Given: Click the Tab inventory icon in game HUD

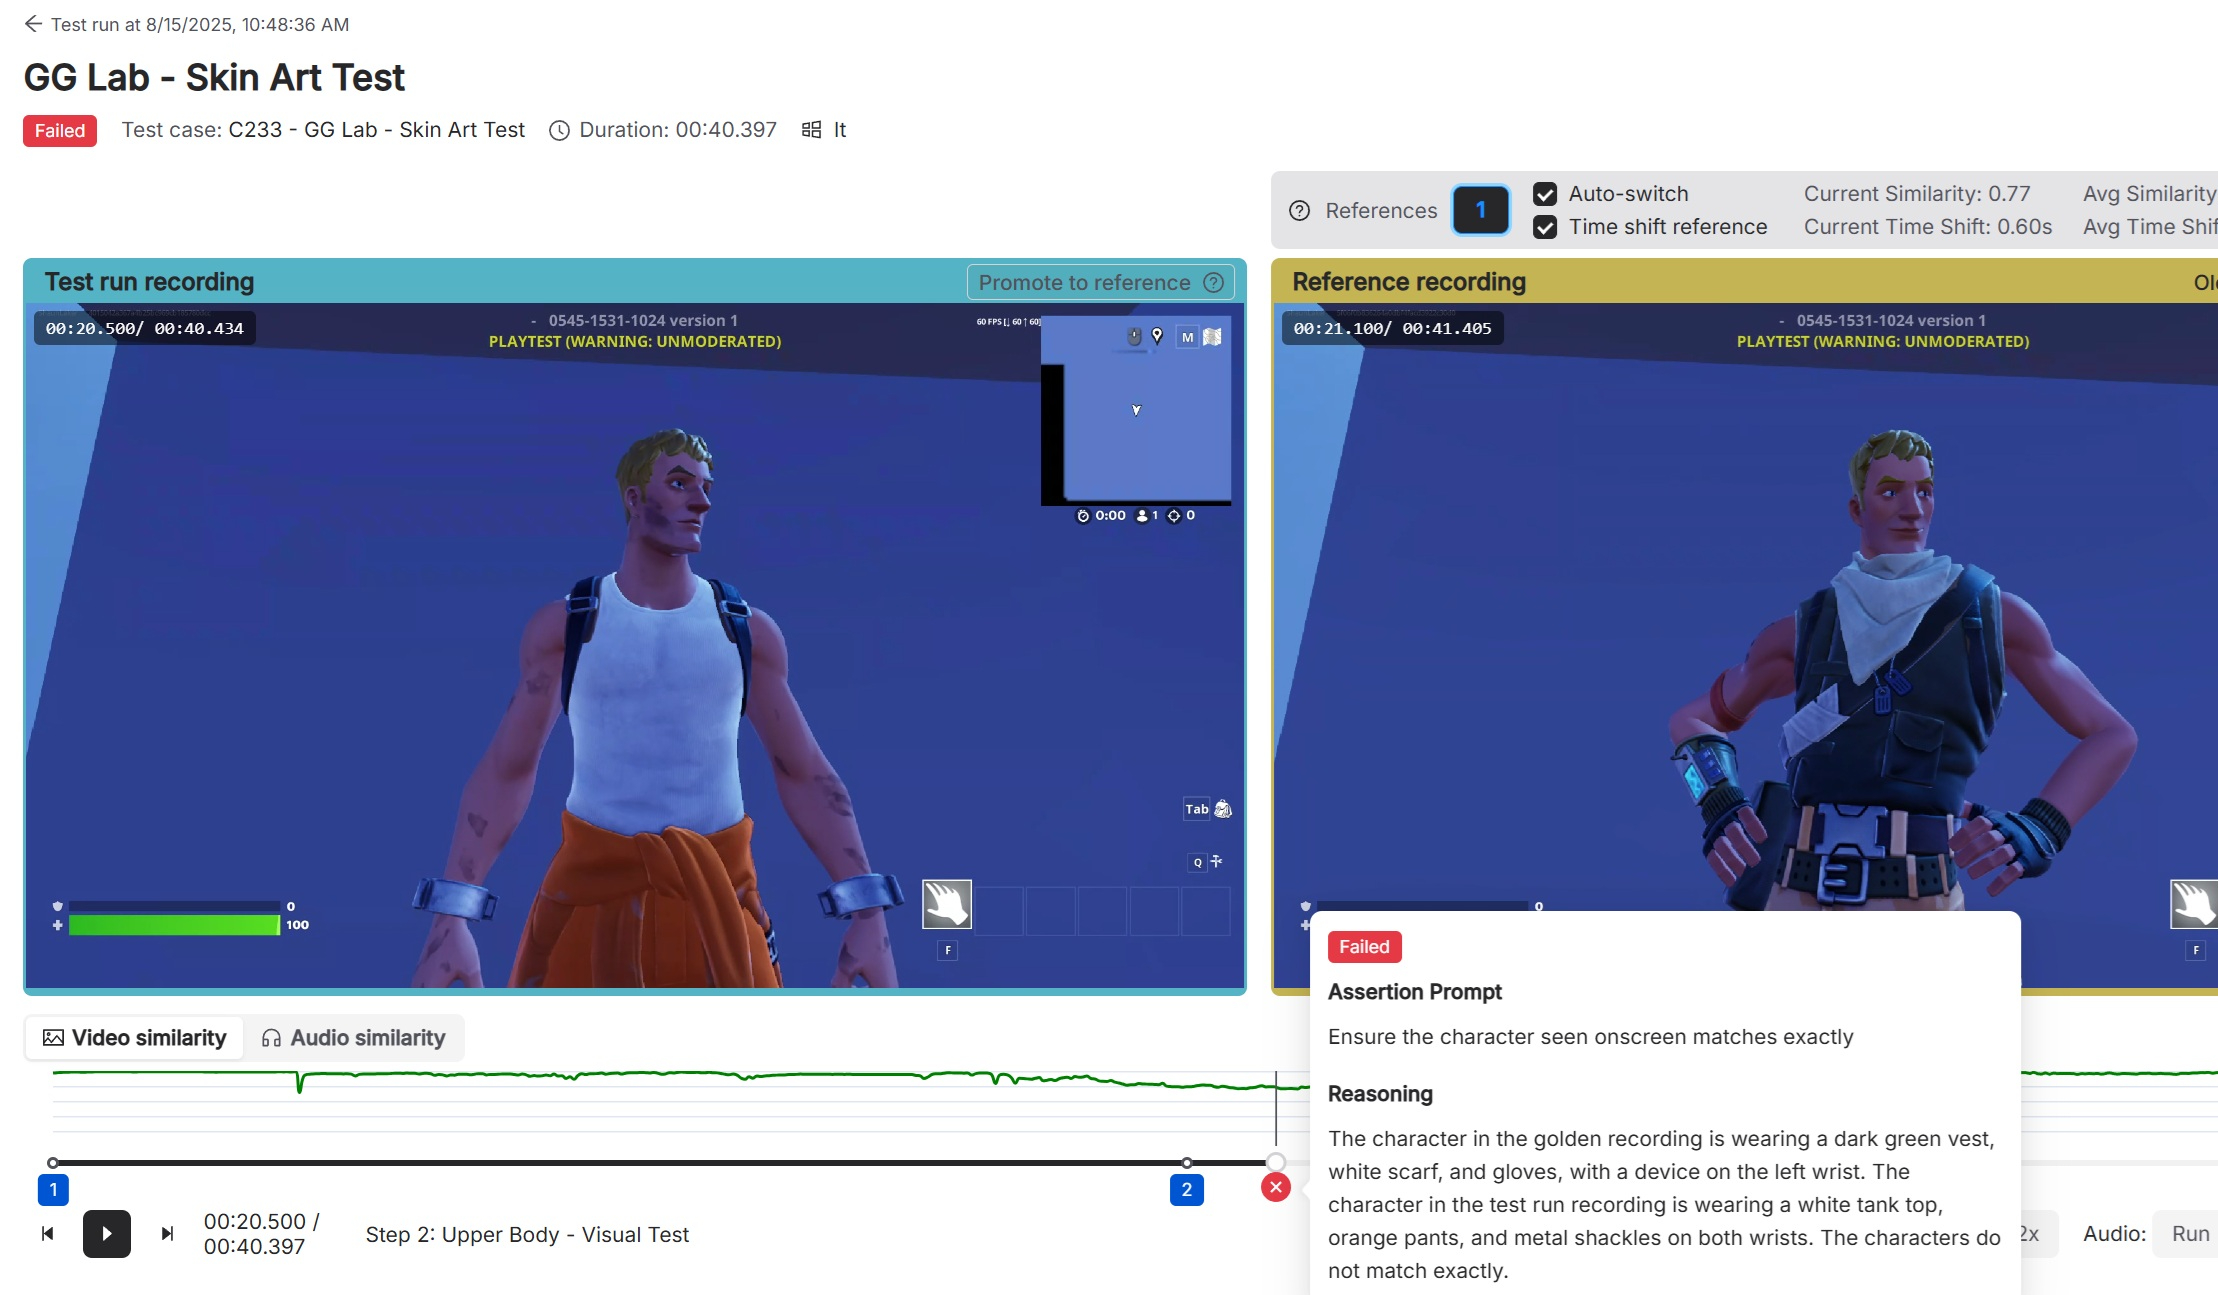Looking at the screenshot, I should [1223, 809].
